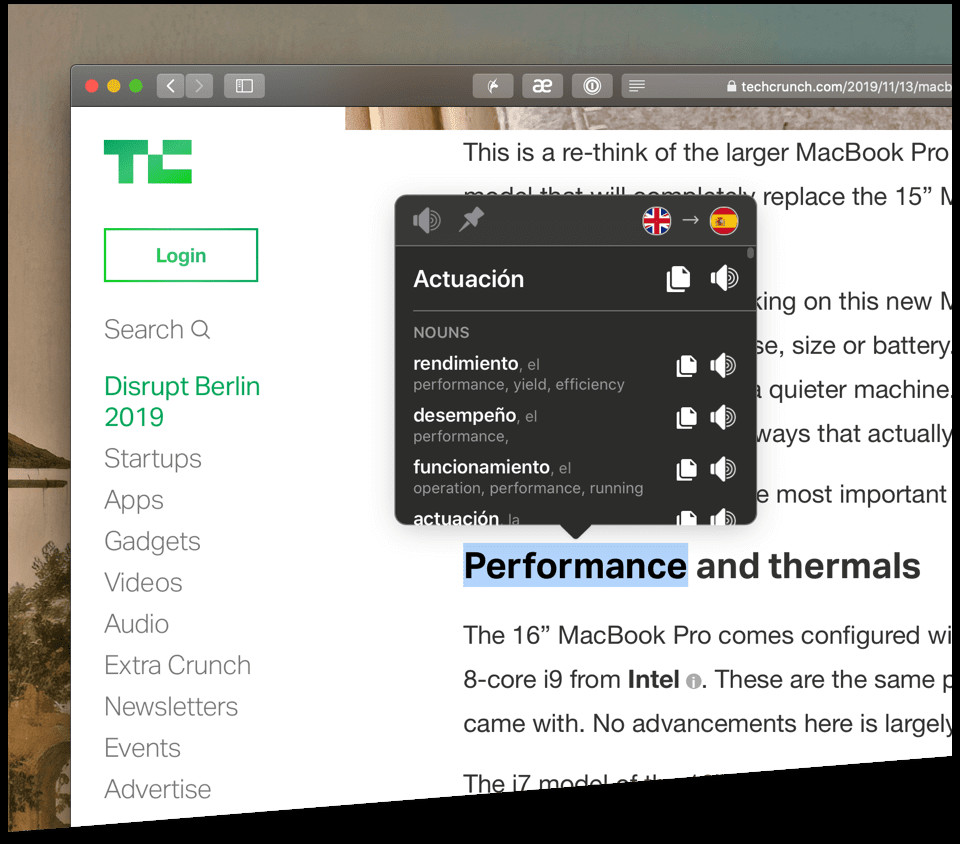Copy the word rendimiento
Screen dimensions: 960x844
[686, 365]
